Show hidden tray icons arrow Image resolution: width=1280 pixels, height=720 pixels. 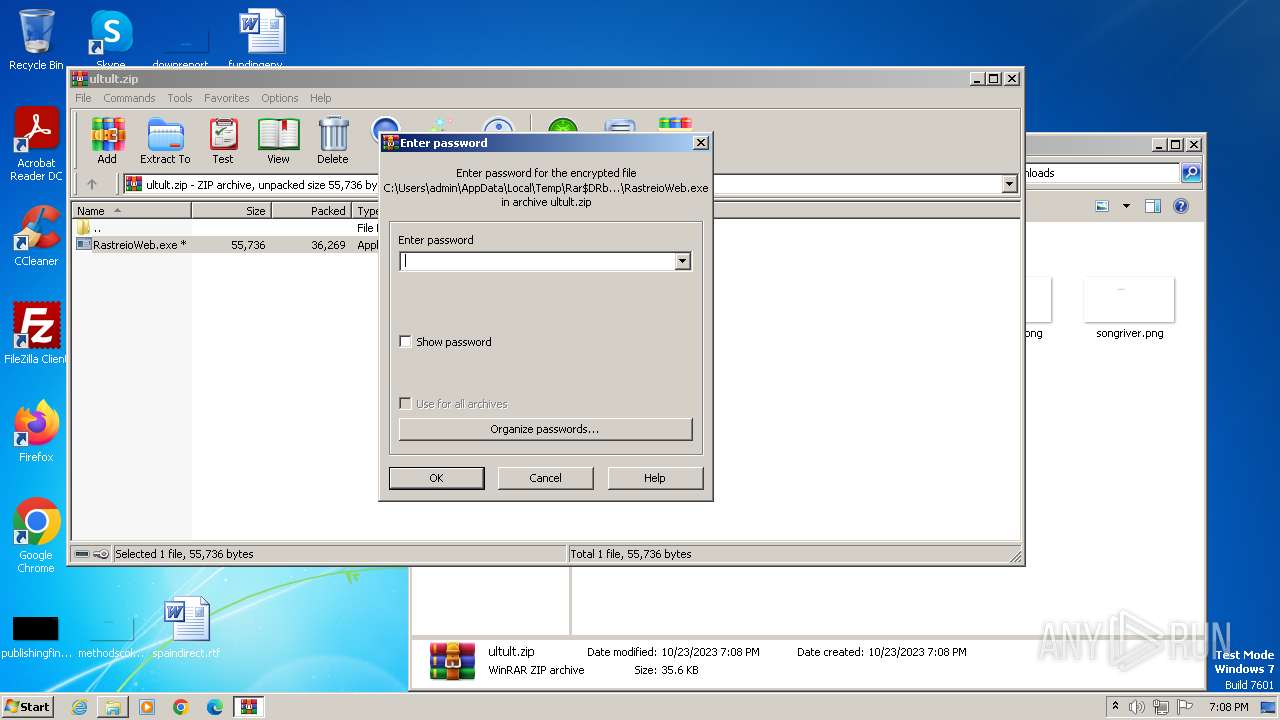(1115, 706)
